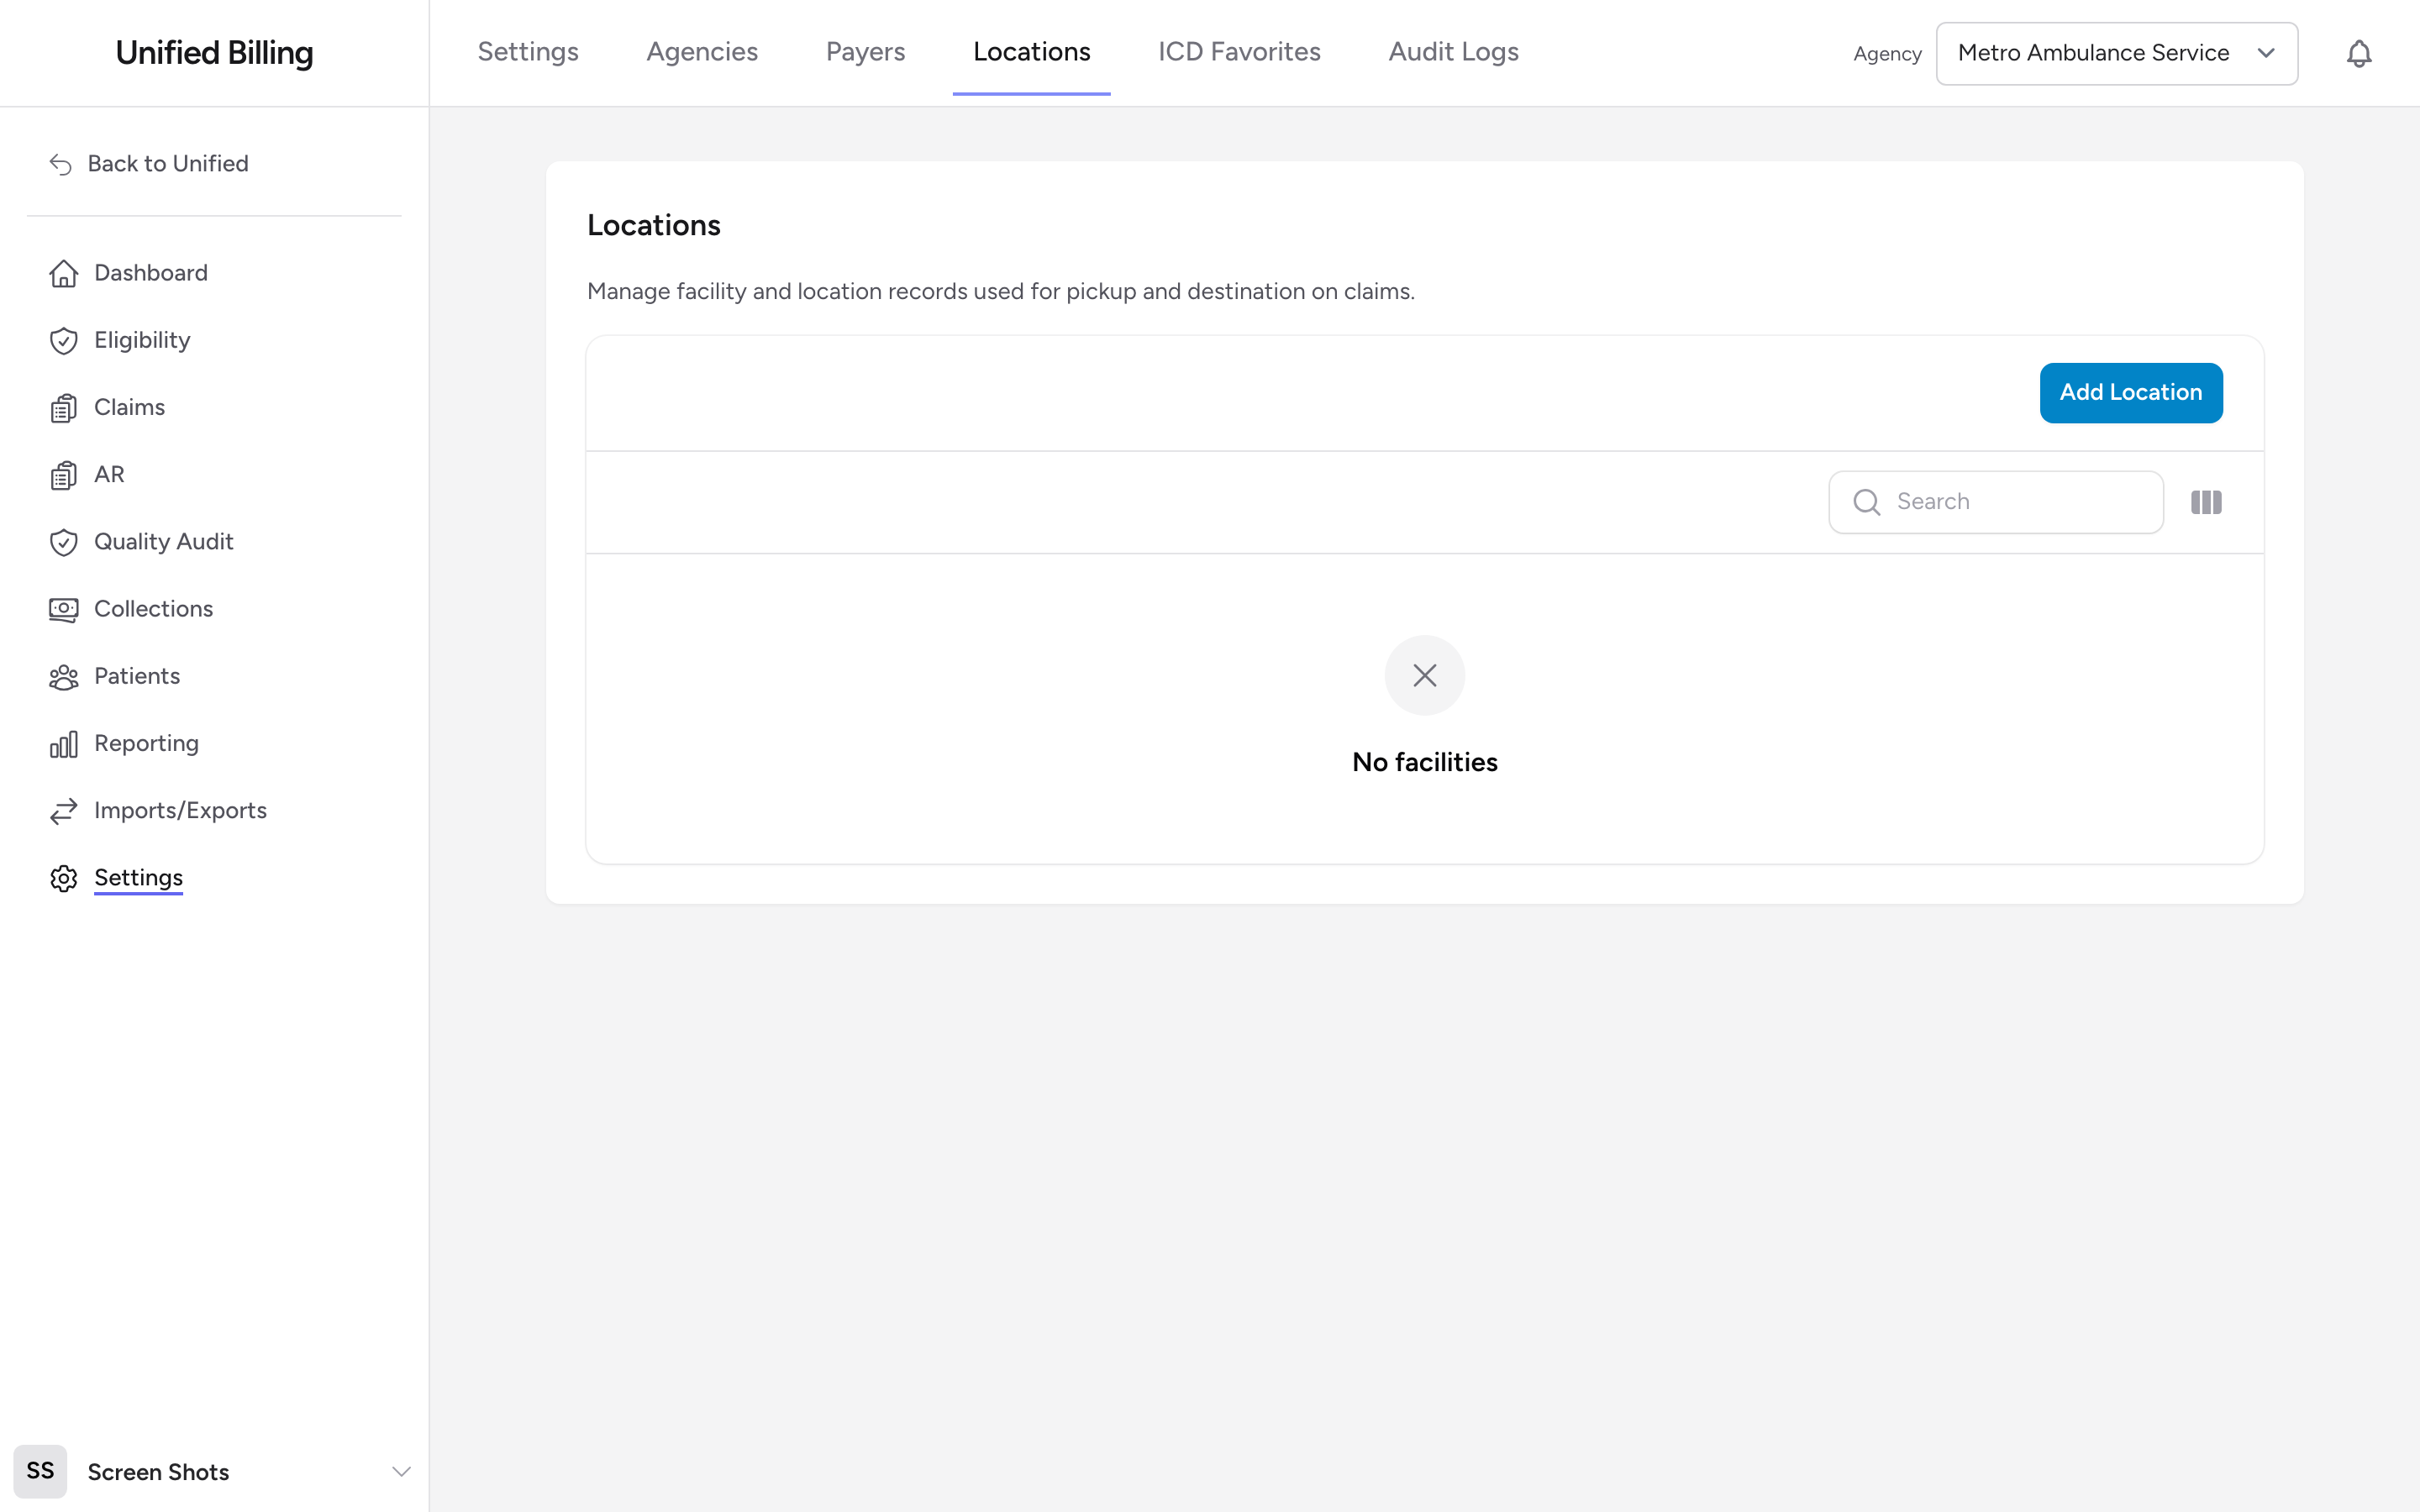Open the Payers tab
2420x1512 pixels.
click(x=865, y=52)
